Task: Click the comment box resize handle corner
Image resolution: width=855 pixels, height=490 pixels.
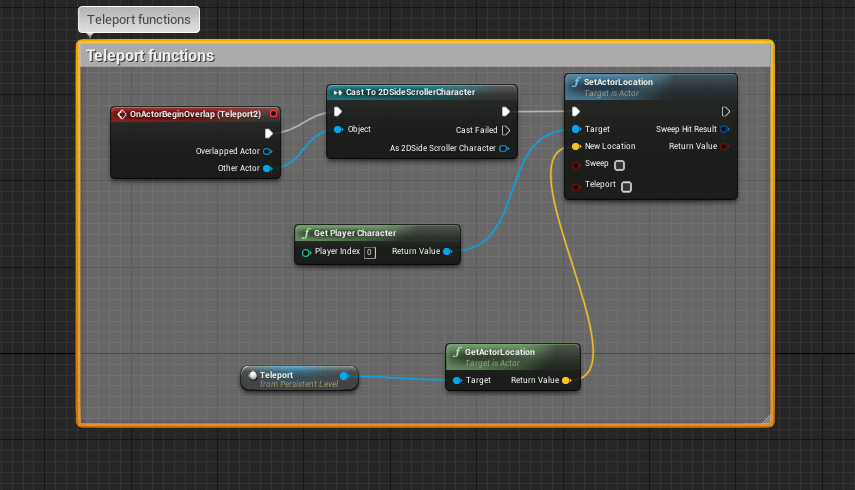Action: point(766,418)
